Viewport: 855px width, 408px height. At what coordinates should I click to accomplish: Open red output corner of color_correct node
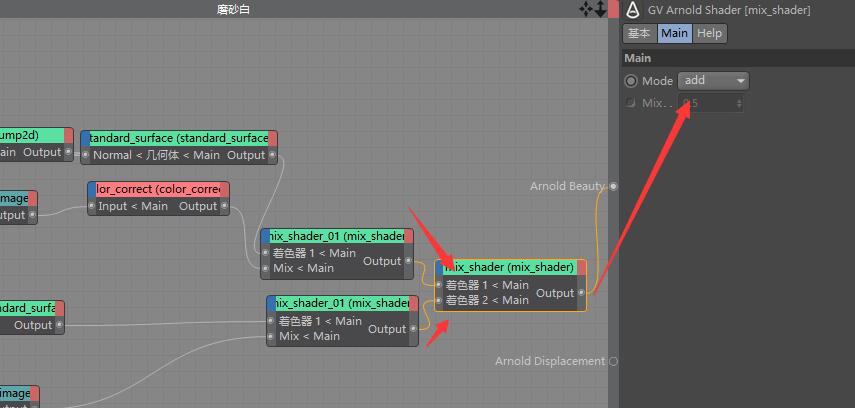(x=225, y=189)
